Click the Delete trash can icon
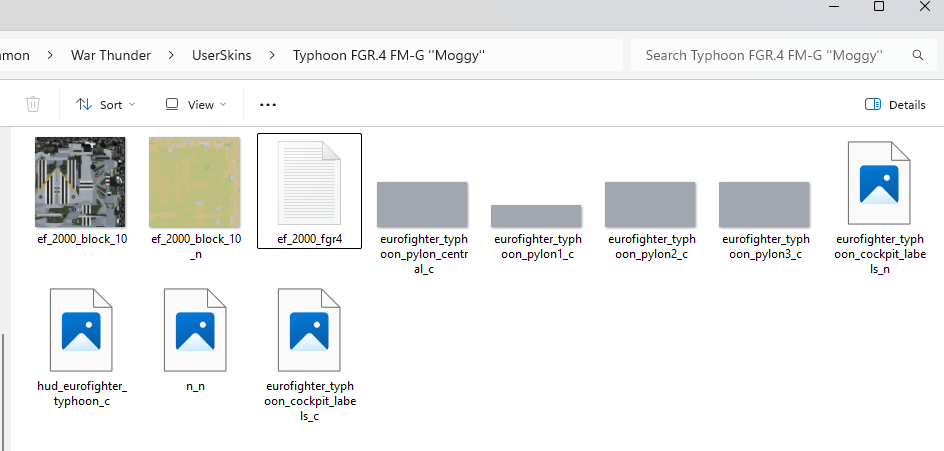The width and height of the screenshot is (944, 451). coord(33,104)
